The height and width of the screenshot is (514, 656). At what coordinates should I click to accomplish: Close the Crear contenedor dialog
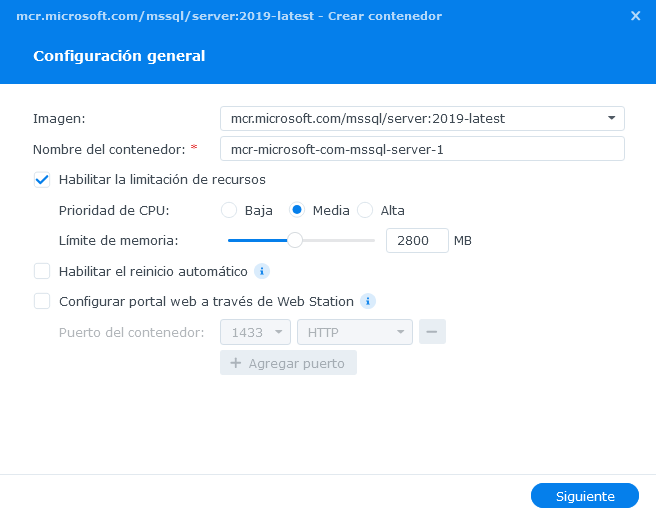pyautogui.click(x=635, y=16)
